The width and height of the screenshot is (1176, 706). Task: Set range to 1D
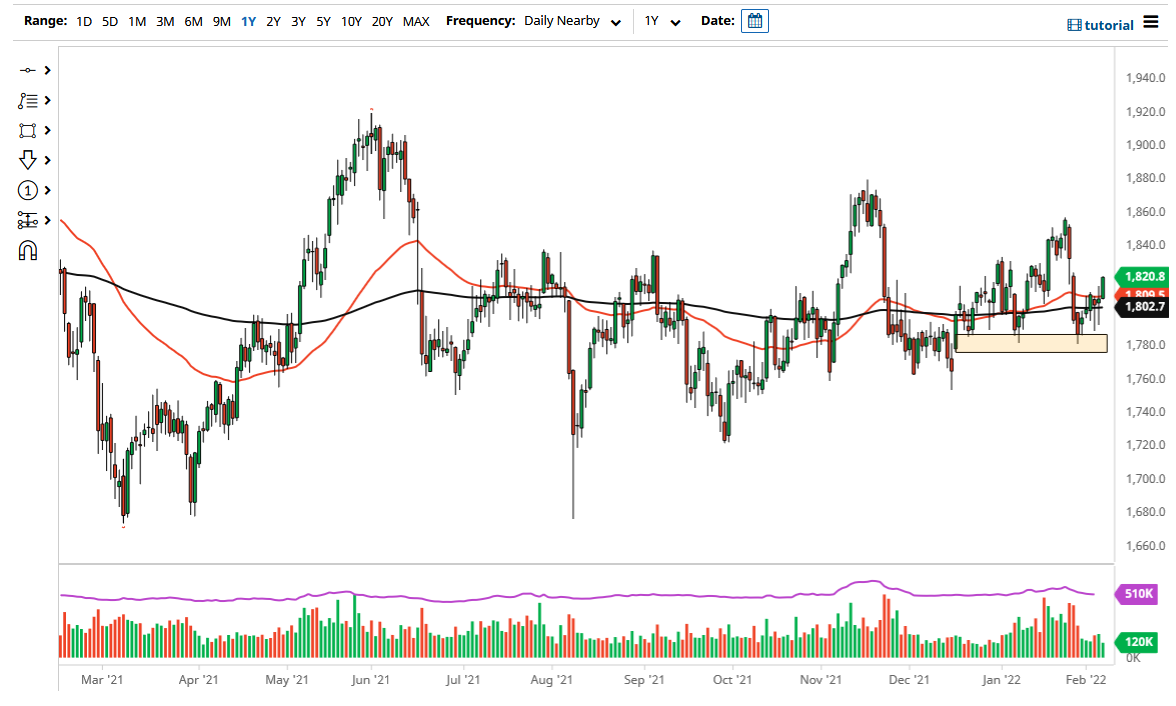[84, 22]
